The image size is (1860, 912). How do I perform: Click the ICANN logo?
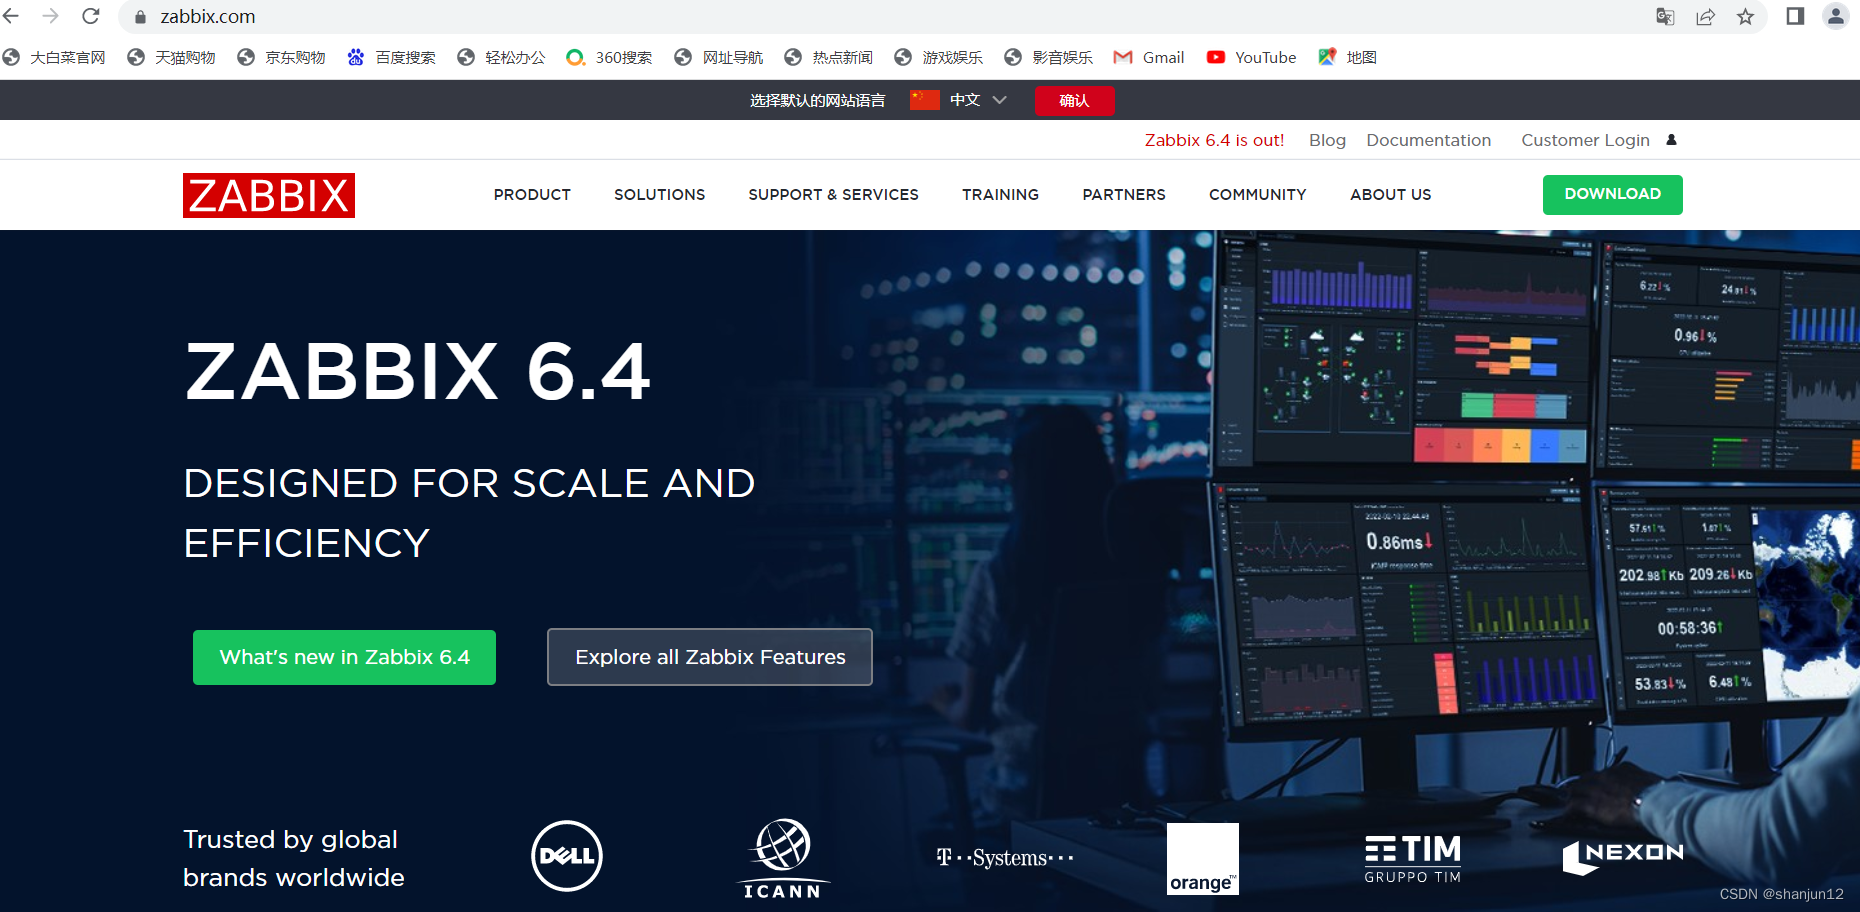(x=783, y=859)
